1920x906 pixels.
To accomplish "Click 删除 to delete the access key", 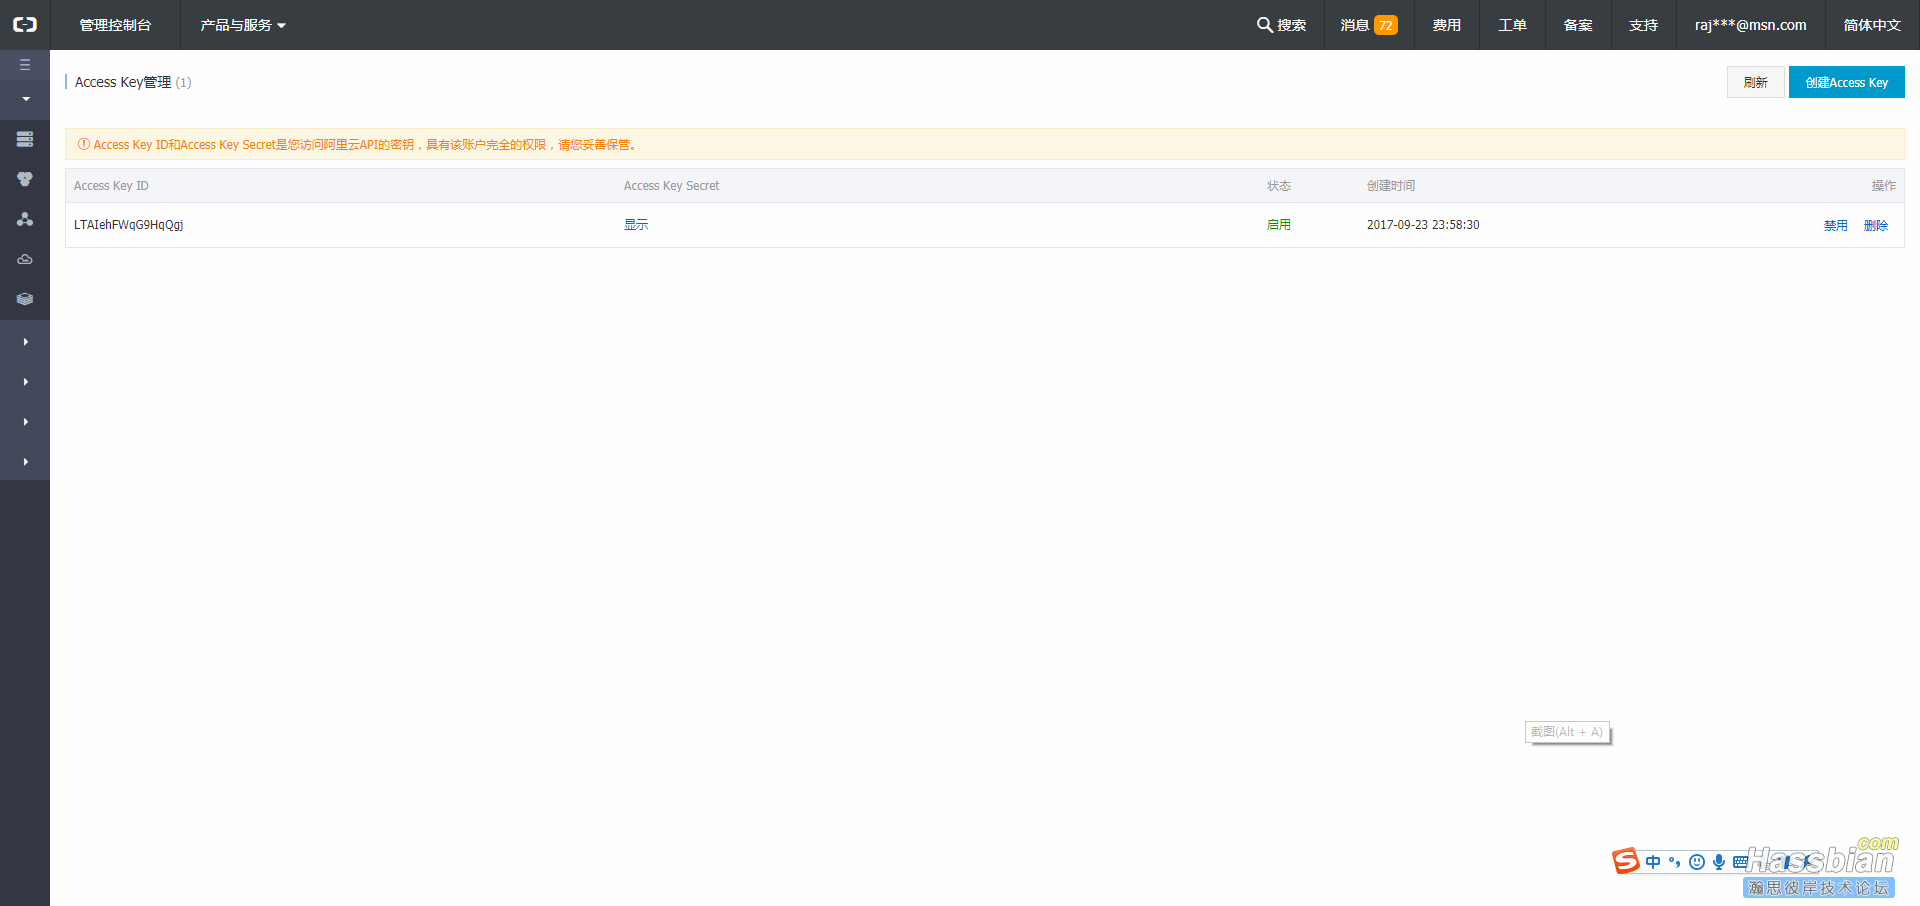I will [1875, 226].
